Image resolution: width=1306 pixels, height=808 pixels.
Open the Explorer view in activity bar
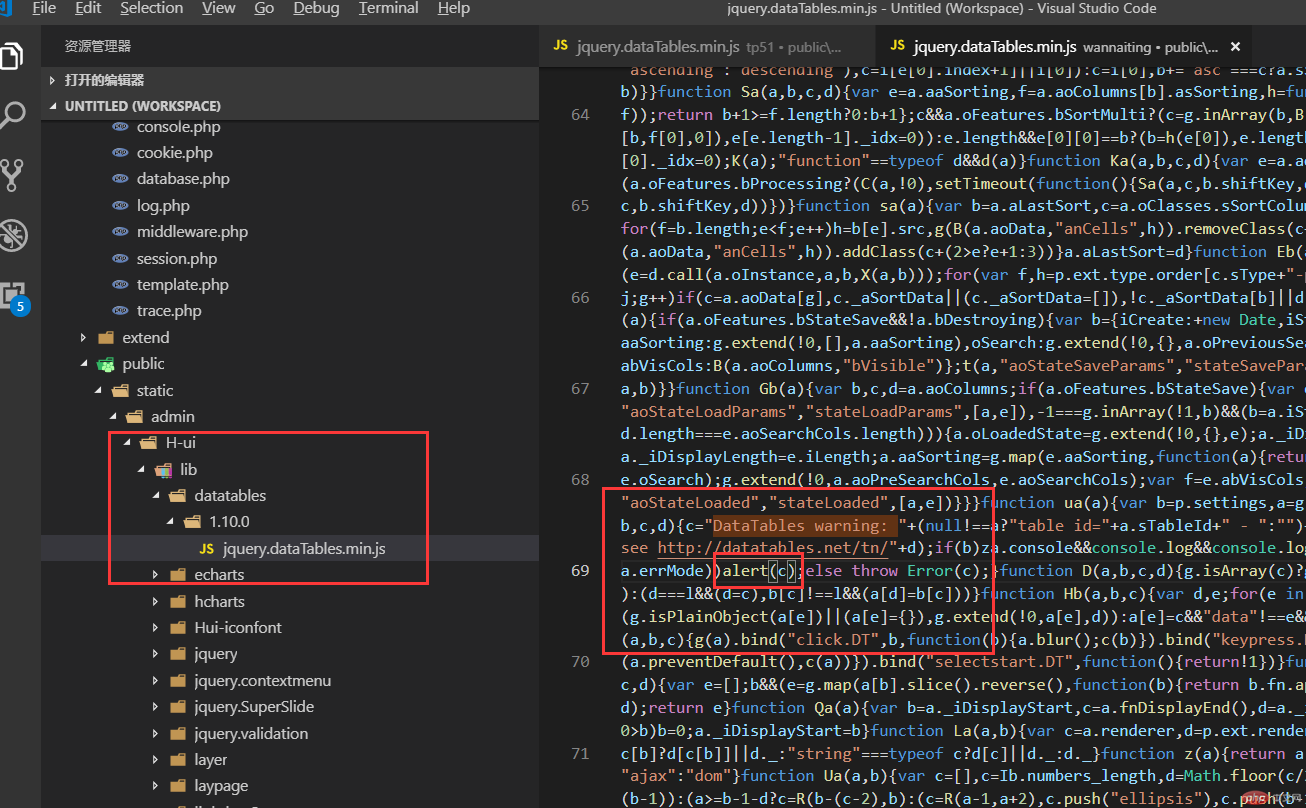10,55
